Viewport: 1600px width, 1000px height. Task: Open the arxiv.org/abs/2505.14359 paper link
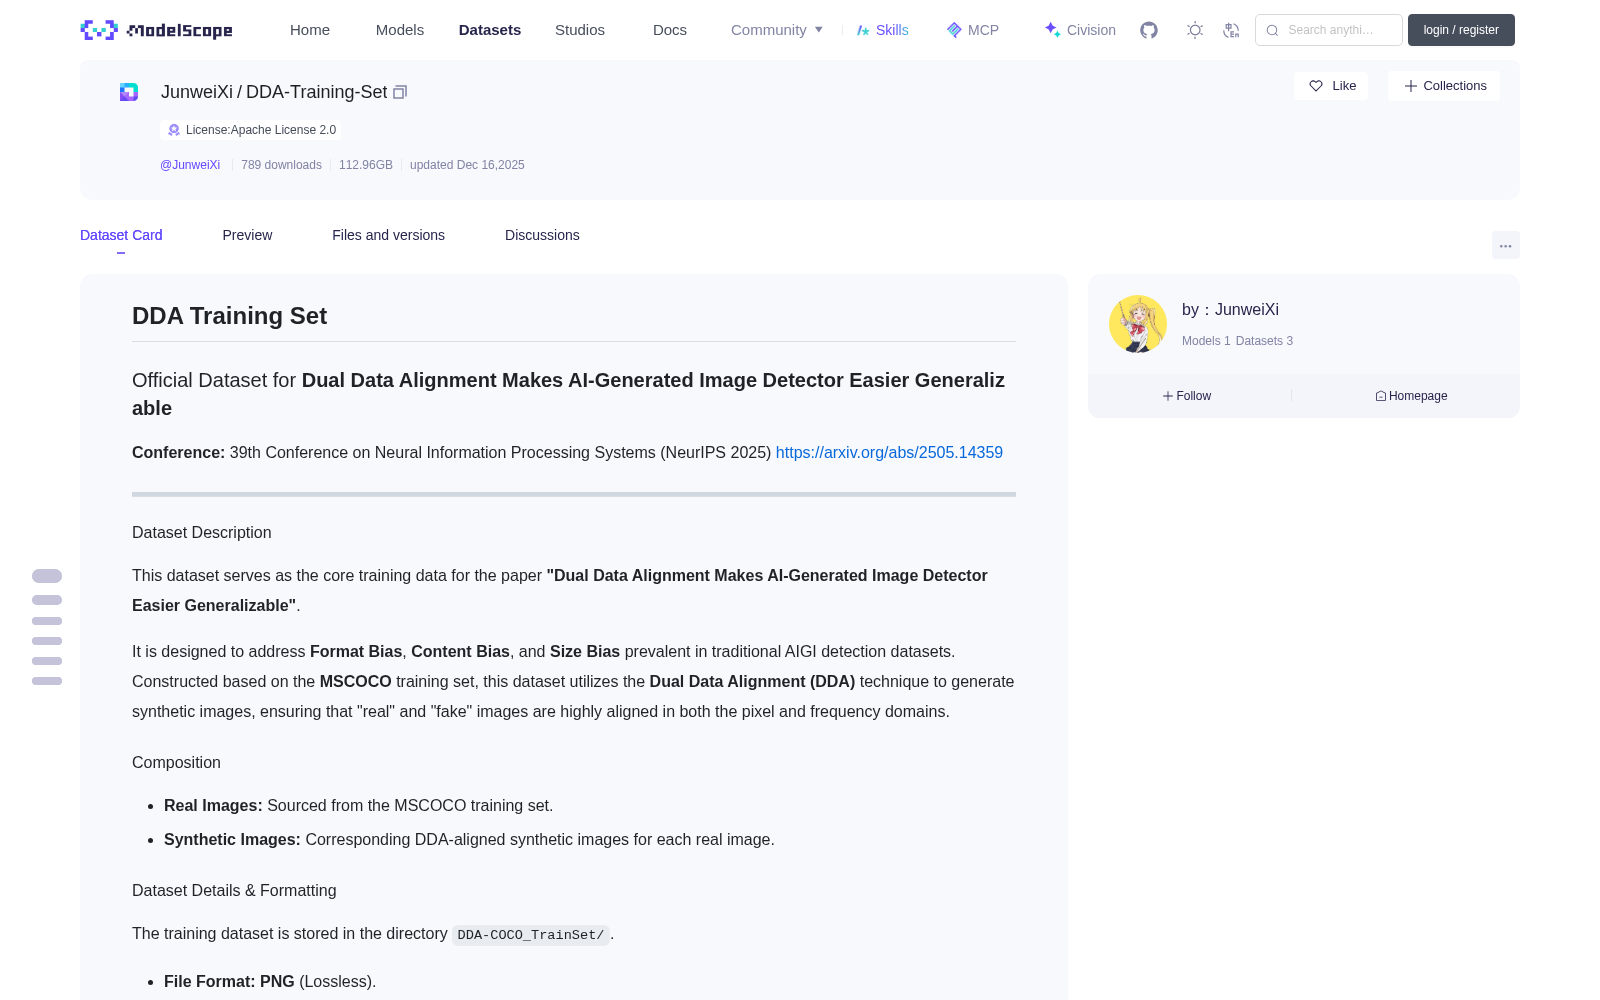point(889,452)
